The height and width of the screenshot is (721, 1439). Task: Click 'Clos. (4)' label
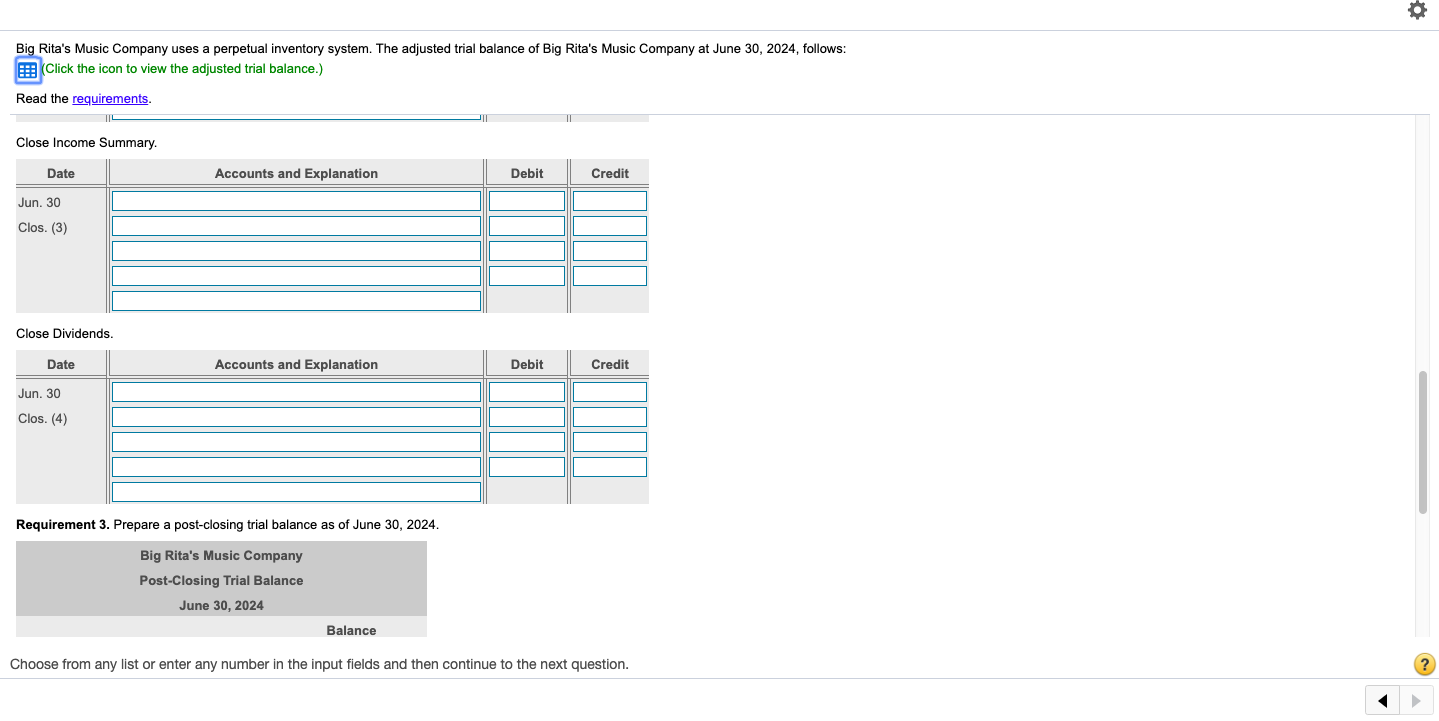[x=43, y=419]
